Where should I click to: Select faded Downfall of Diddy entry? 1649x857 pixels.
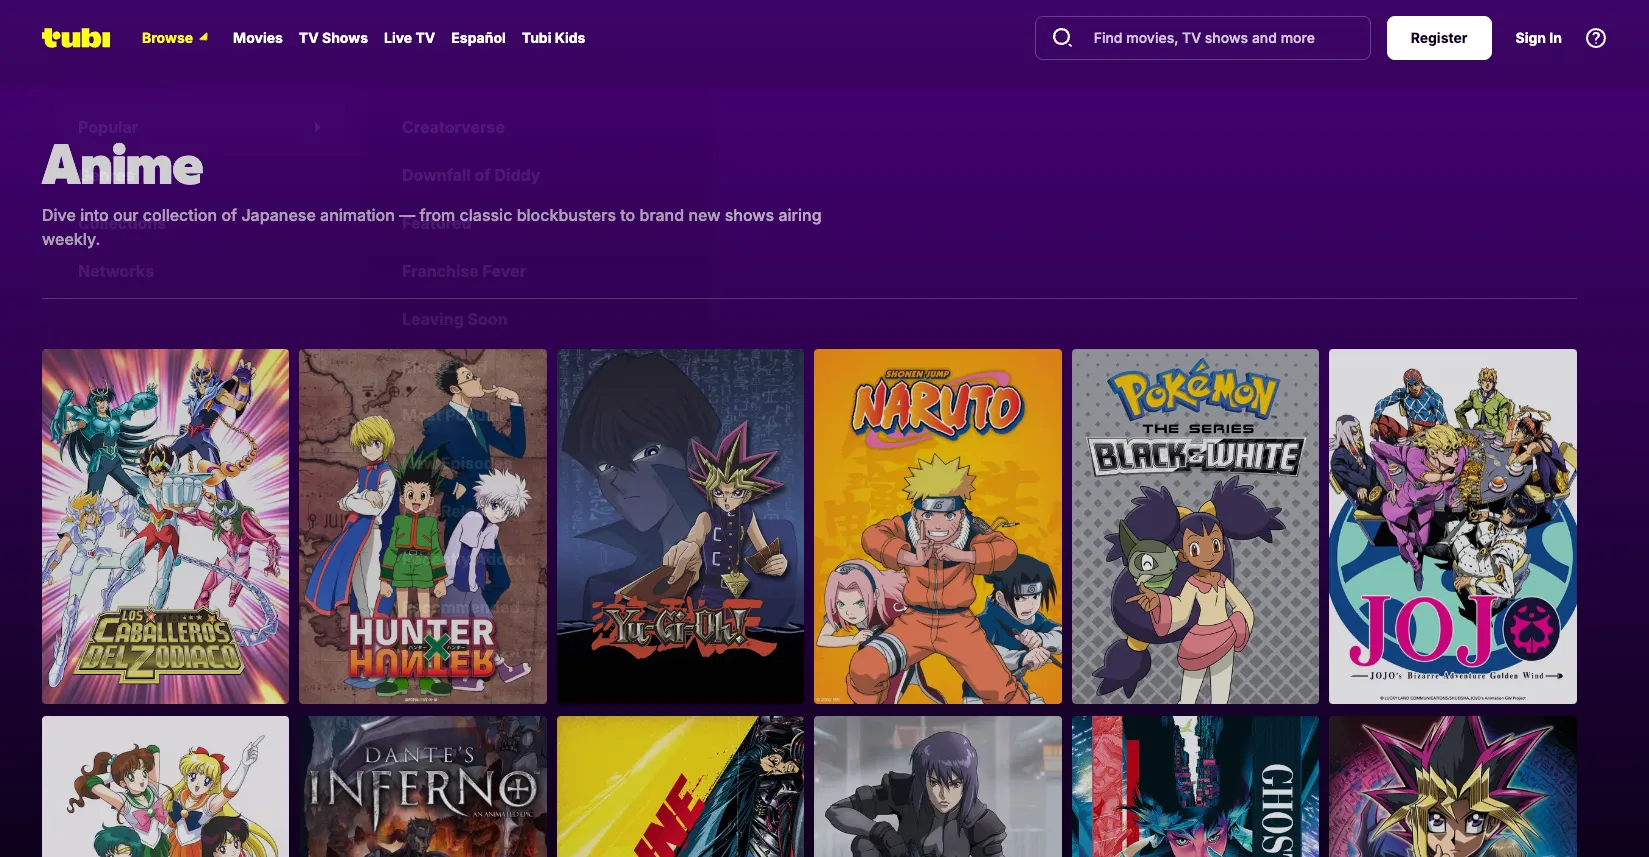(x=471, y=175)
